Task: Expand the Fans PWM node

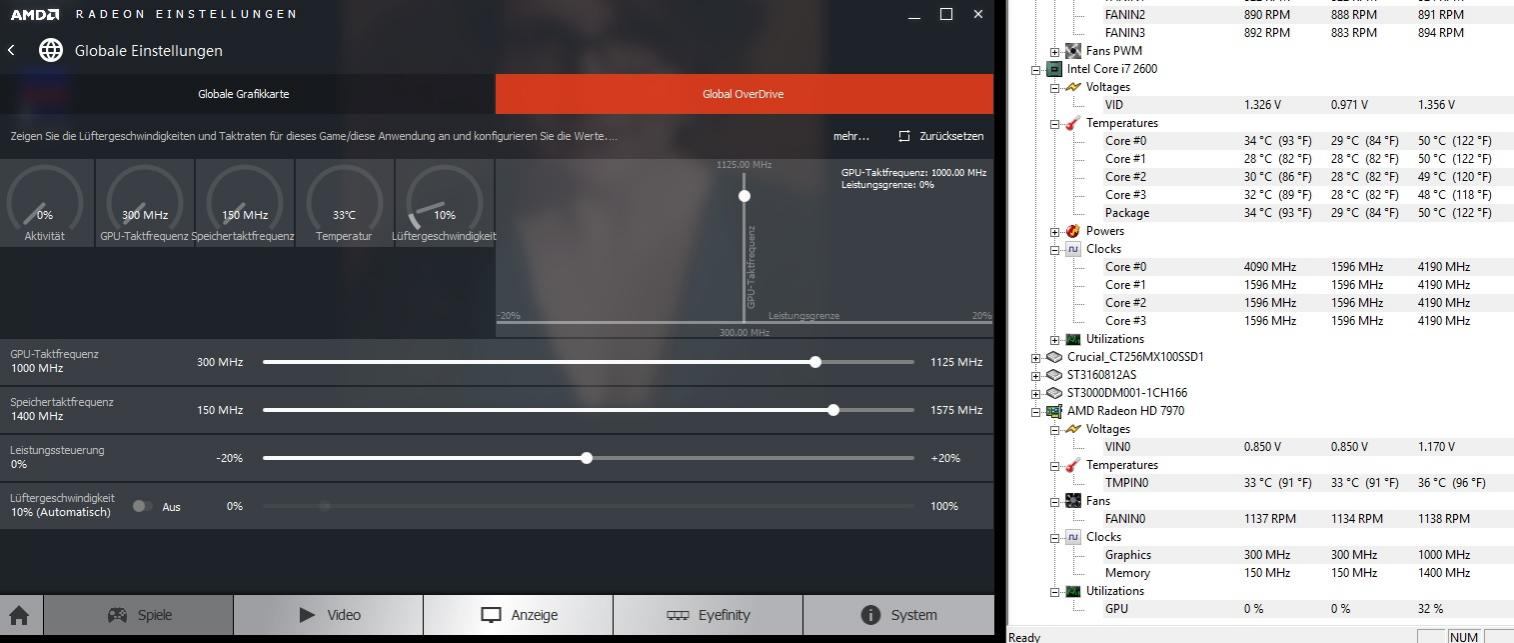Action: tap(1055, 51)
